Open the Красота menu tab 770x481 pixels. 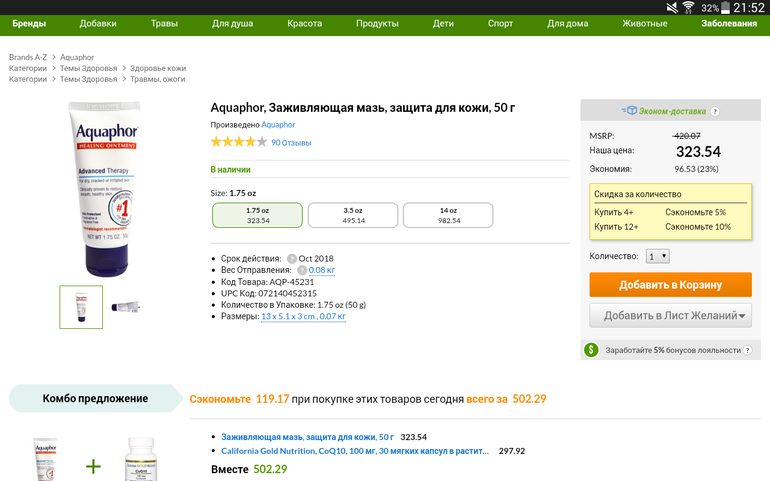click(304, 23)
